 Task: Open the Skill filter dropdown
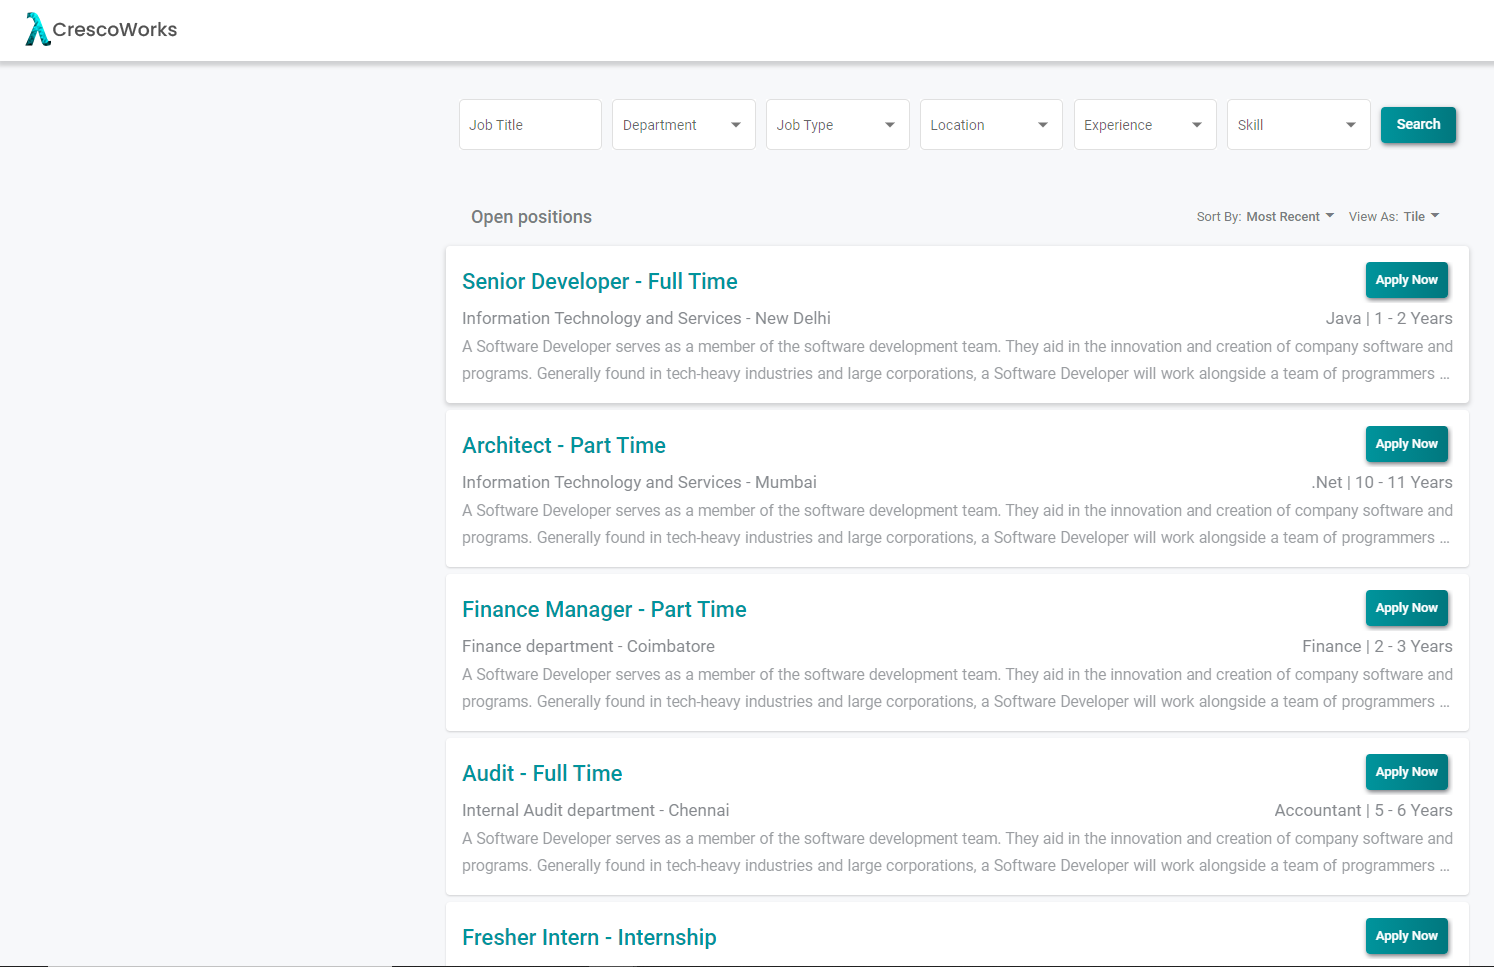(x=1298, y=125)
